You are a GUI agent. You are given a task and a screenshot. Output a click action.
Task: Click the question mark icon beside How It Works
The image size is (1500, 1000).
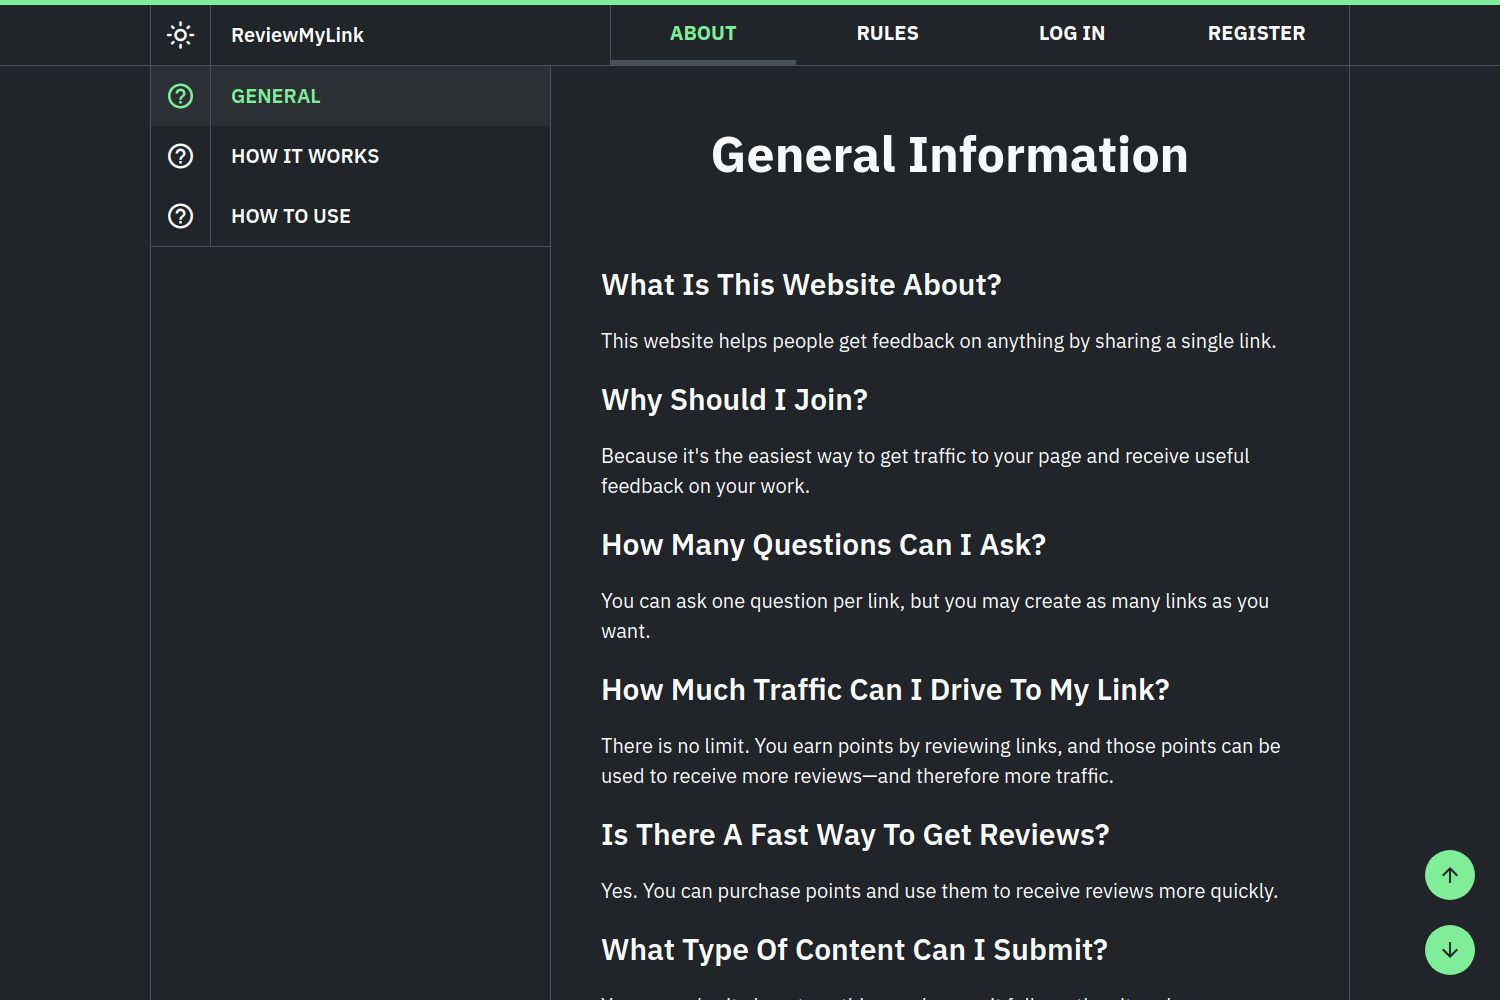point(180,156)
